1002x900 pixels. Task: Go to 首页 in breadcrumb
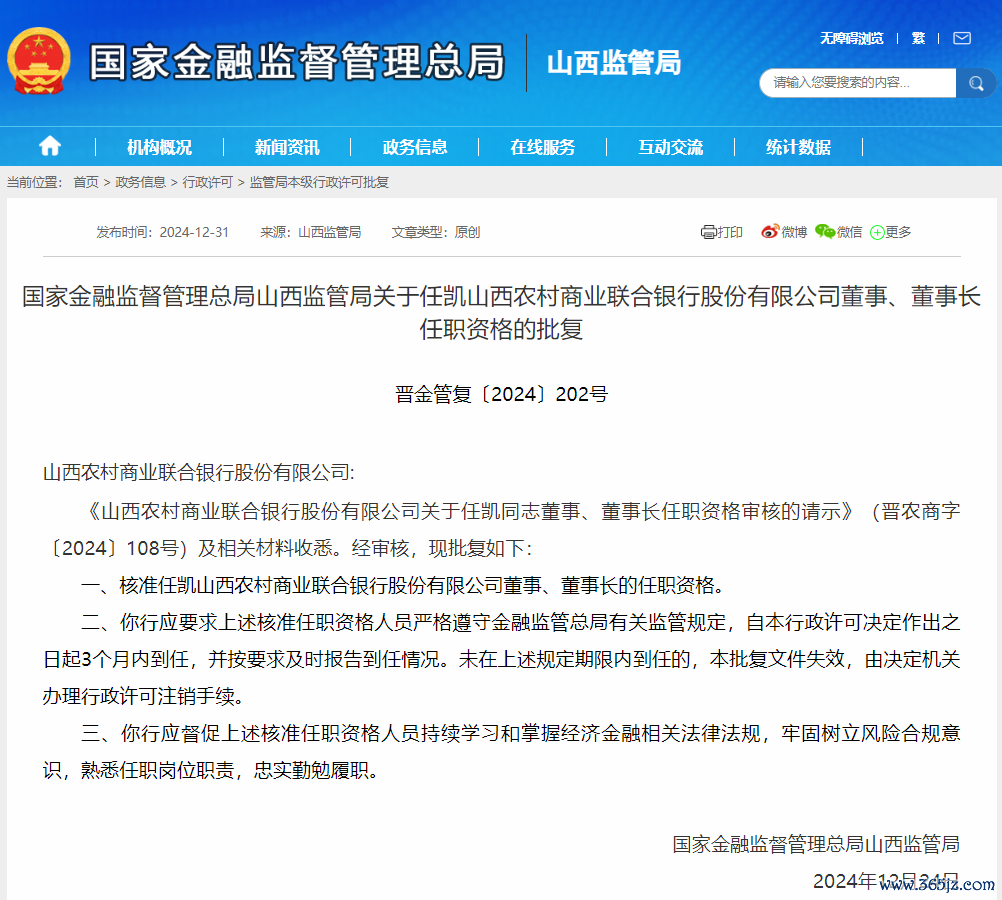point(86,182)
